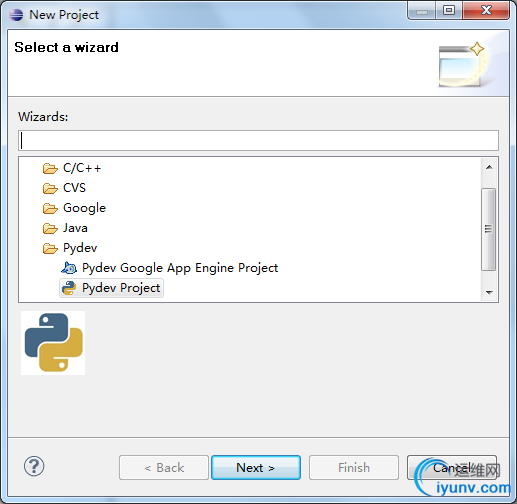517x504 pixels.
Task: Maximize the New Project window
Action: tap(449, 11)
